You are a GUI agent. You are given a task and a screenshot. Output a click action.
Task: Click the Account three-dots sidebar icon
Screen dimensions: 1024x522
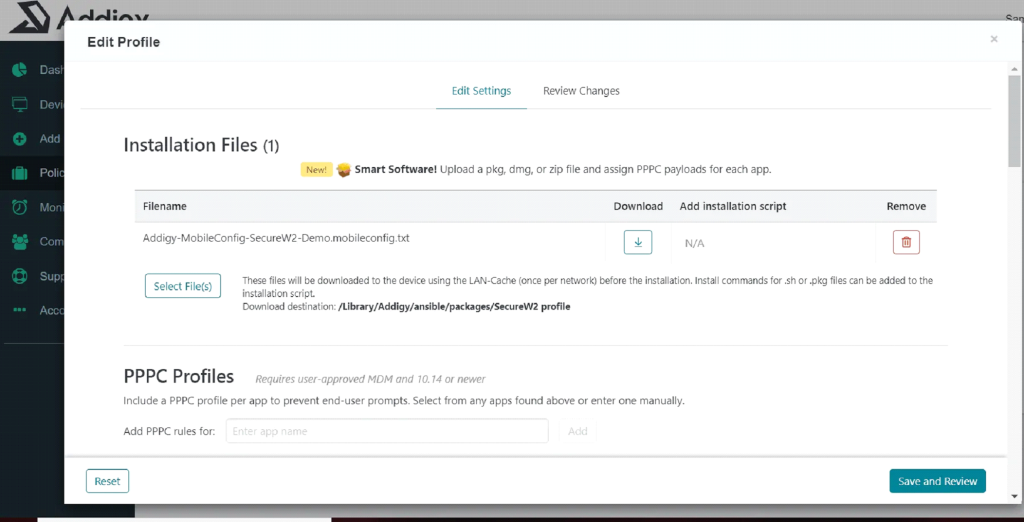(19, 310)
